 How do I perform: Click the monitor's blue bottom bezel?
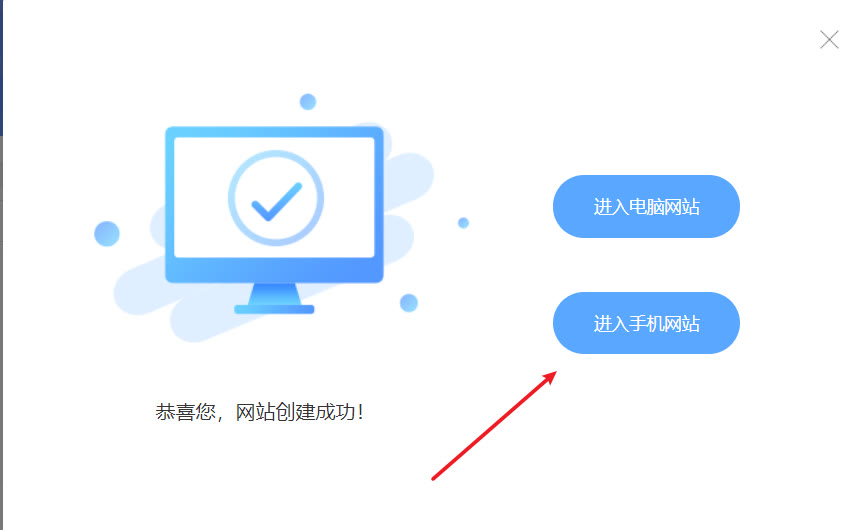click(274, 270)
